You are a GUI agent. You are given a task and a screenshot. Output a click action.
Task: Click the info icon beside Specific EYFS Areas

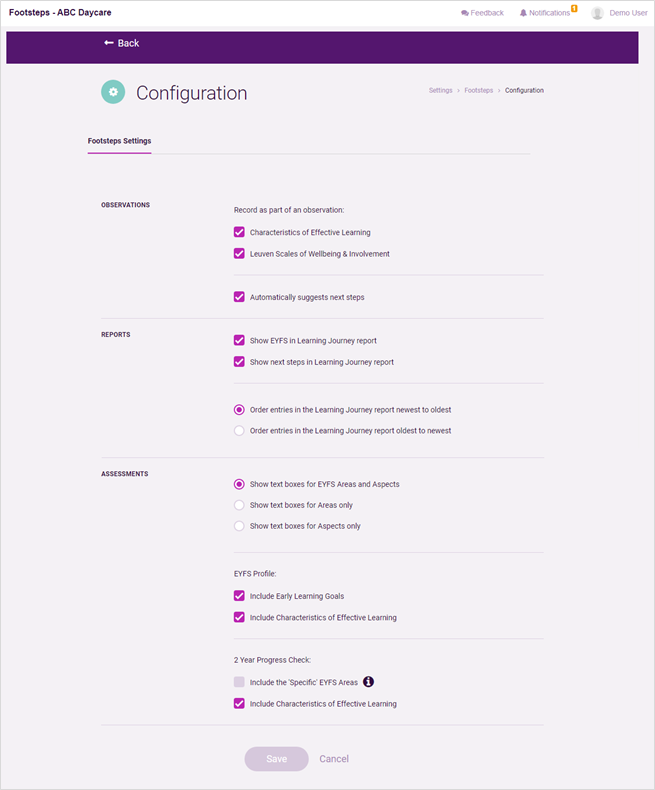[368, 682]
